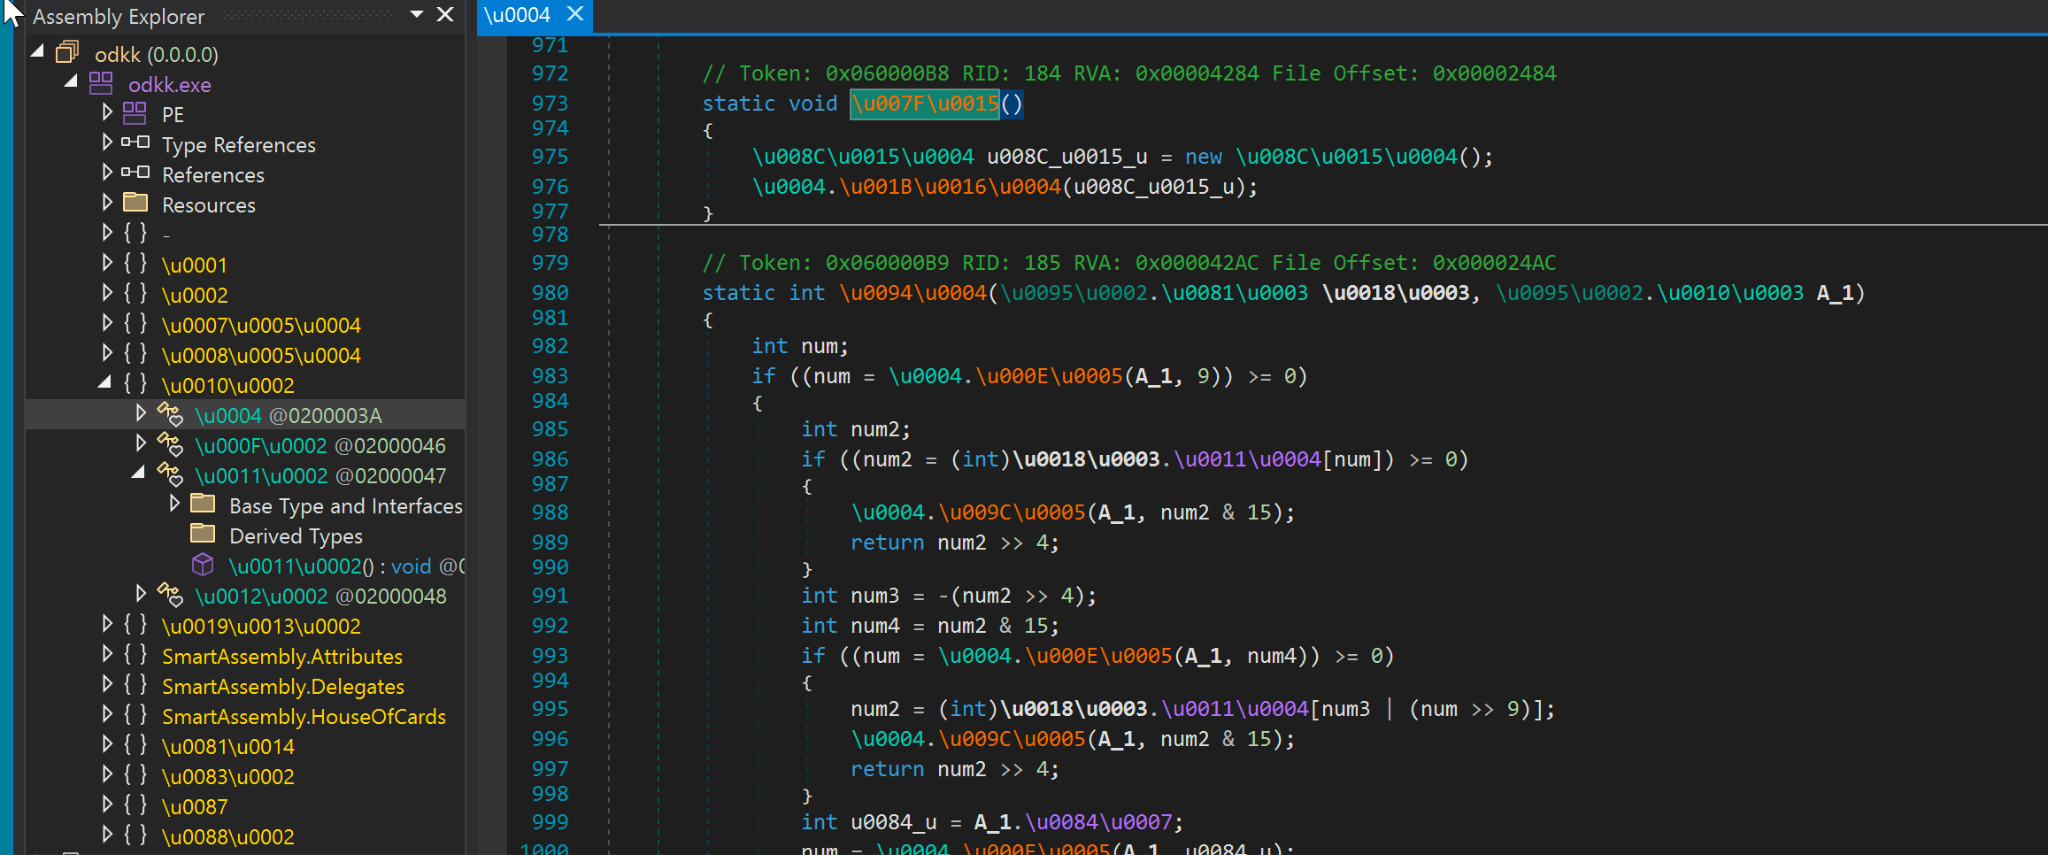
Task: Select the '-' namespace row
Action: [166, 234]
